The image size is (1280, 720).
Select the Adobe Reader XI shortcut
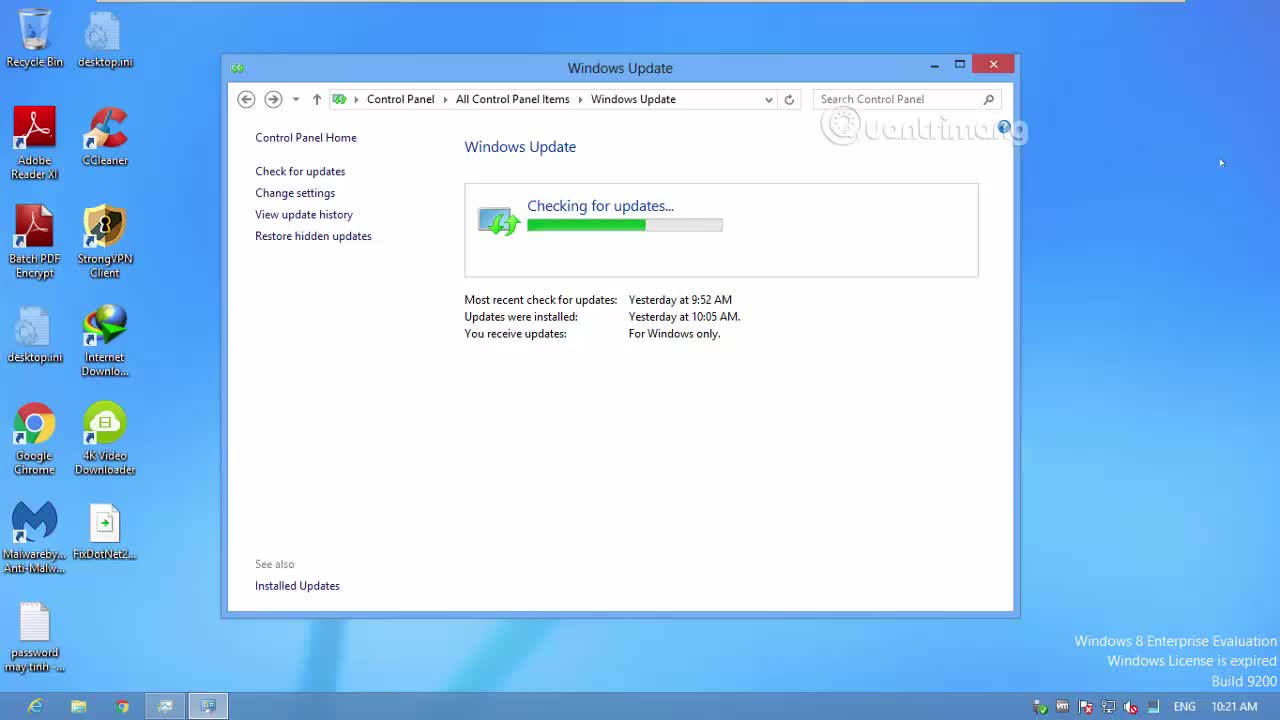click(34, 144)
